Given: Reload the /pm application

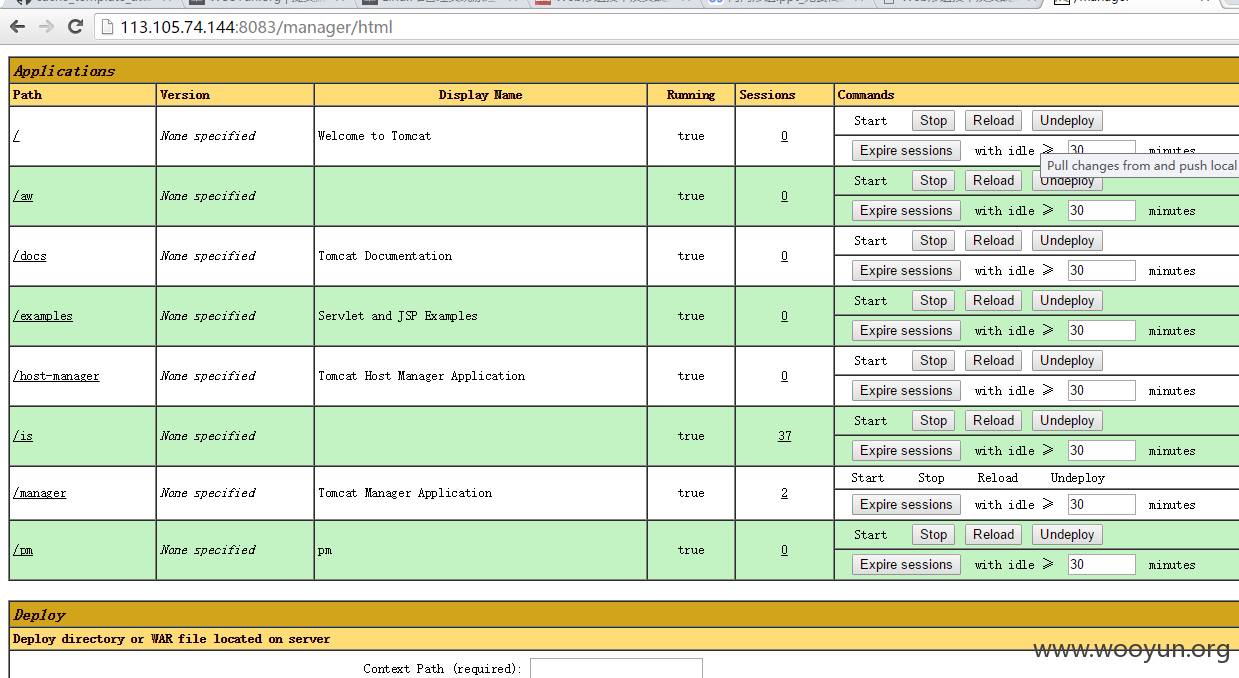Looking at the screenshot, I should (x=993, y=534).
